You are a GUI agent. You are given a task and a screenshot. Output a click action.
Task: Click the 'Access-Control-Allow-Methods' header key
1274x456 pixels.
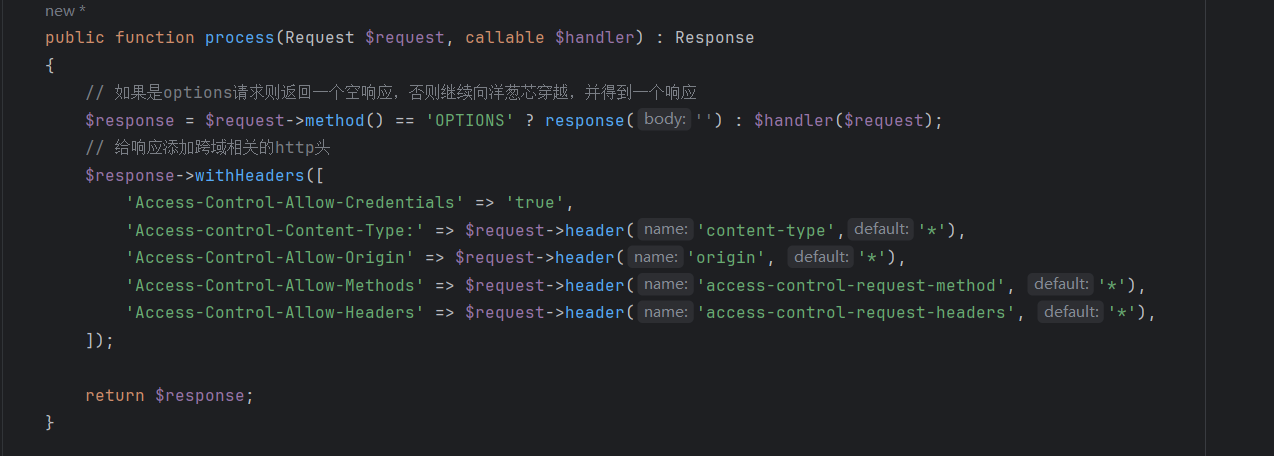pyautogui.click(x=275, y=286)
